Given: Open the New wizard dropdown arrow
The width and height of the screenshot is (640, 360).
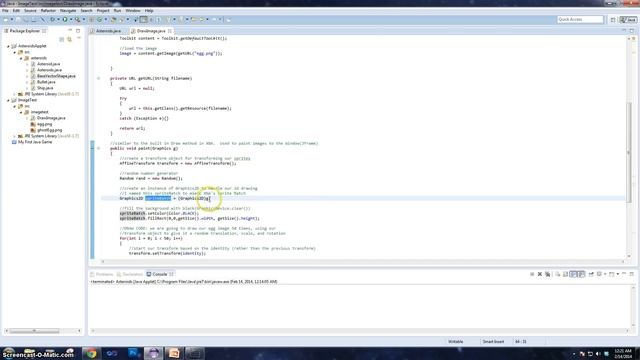Looking at the screenshot, I should 12,20.
